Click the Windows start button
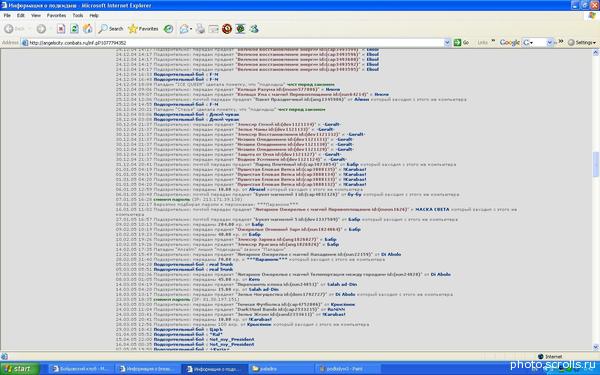The height and width of the screenshot is (375, 600). pos(19,369)
